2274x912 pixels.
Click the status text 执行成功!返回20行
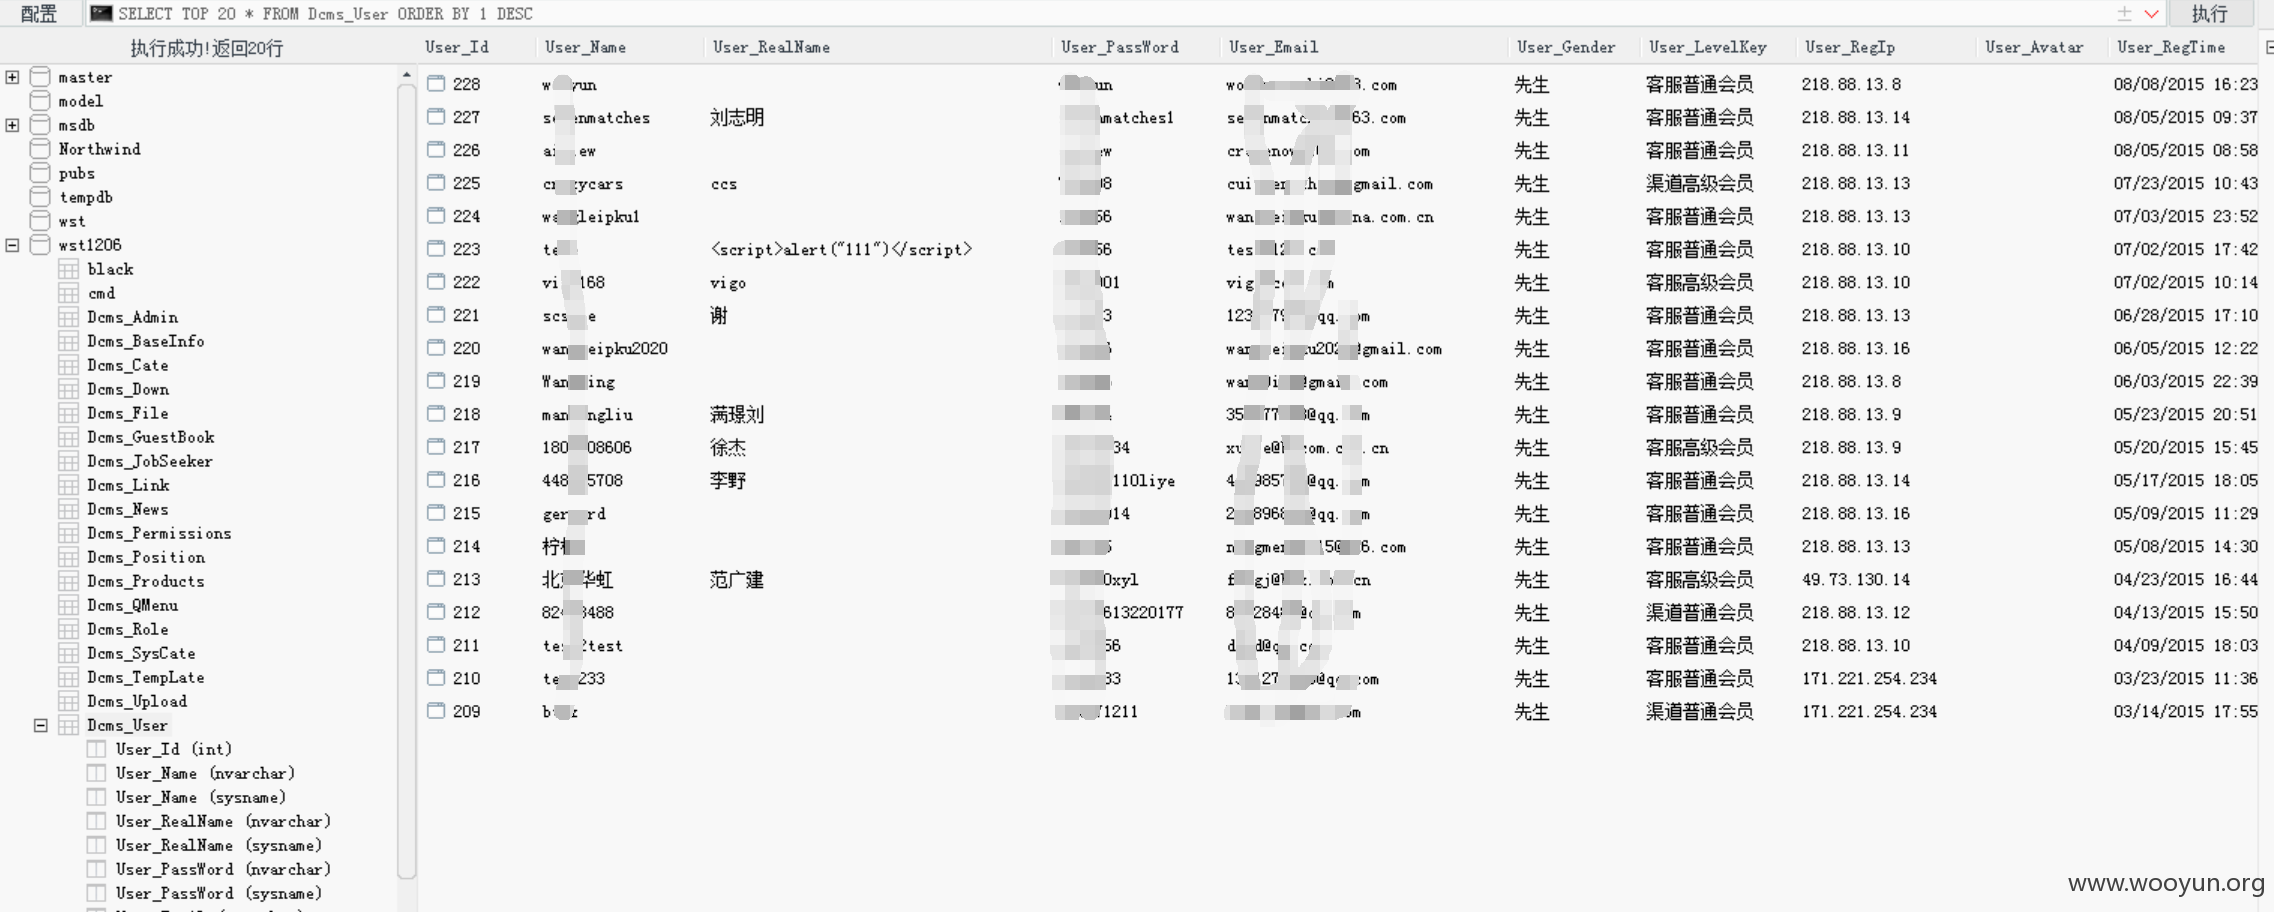(207, 47)
